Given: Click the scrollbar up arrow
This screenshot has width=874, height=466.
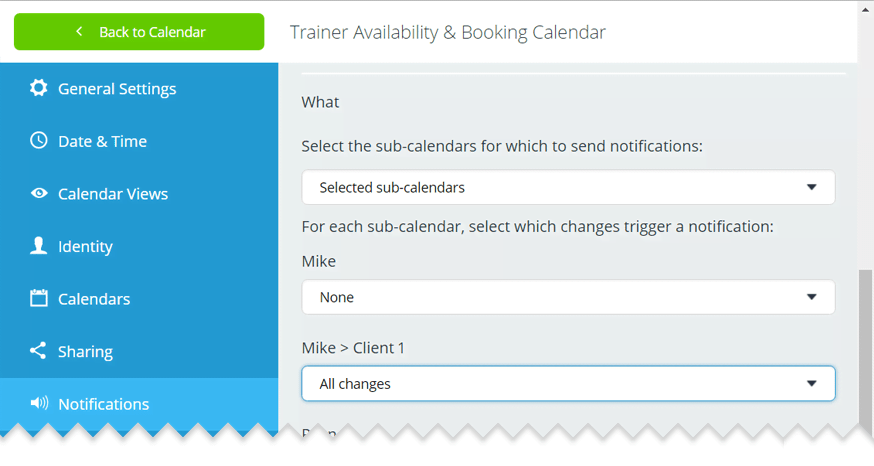Looking at the screenshot, I should point(865,9).
